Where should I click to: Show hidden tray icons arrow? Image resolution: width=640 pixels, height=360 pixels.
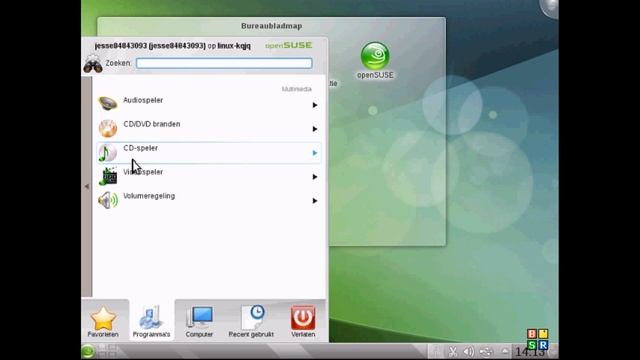[x=505, y=351]
